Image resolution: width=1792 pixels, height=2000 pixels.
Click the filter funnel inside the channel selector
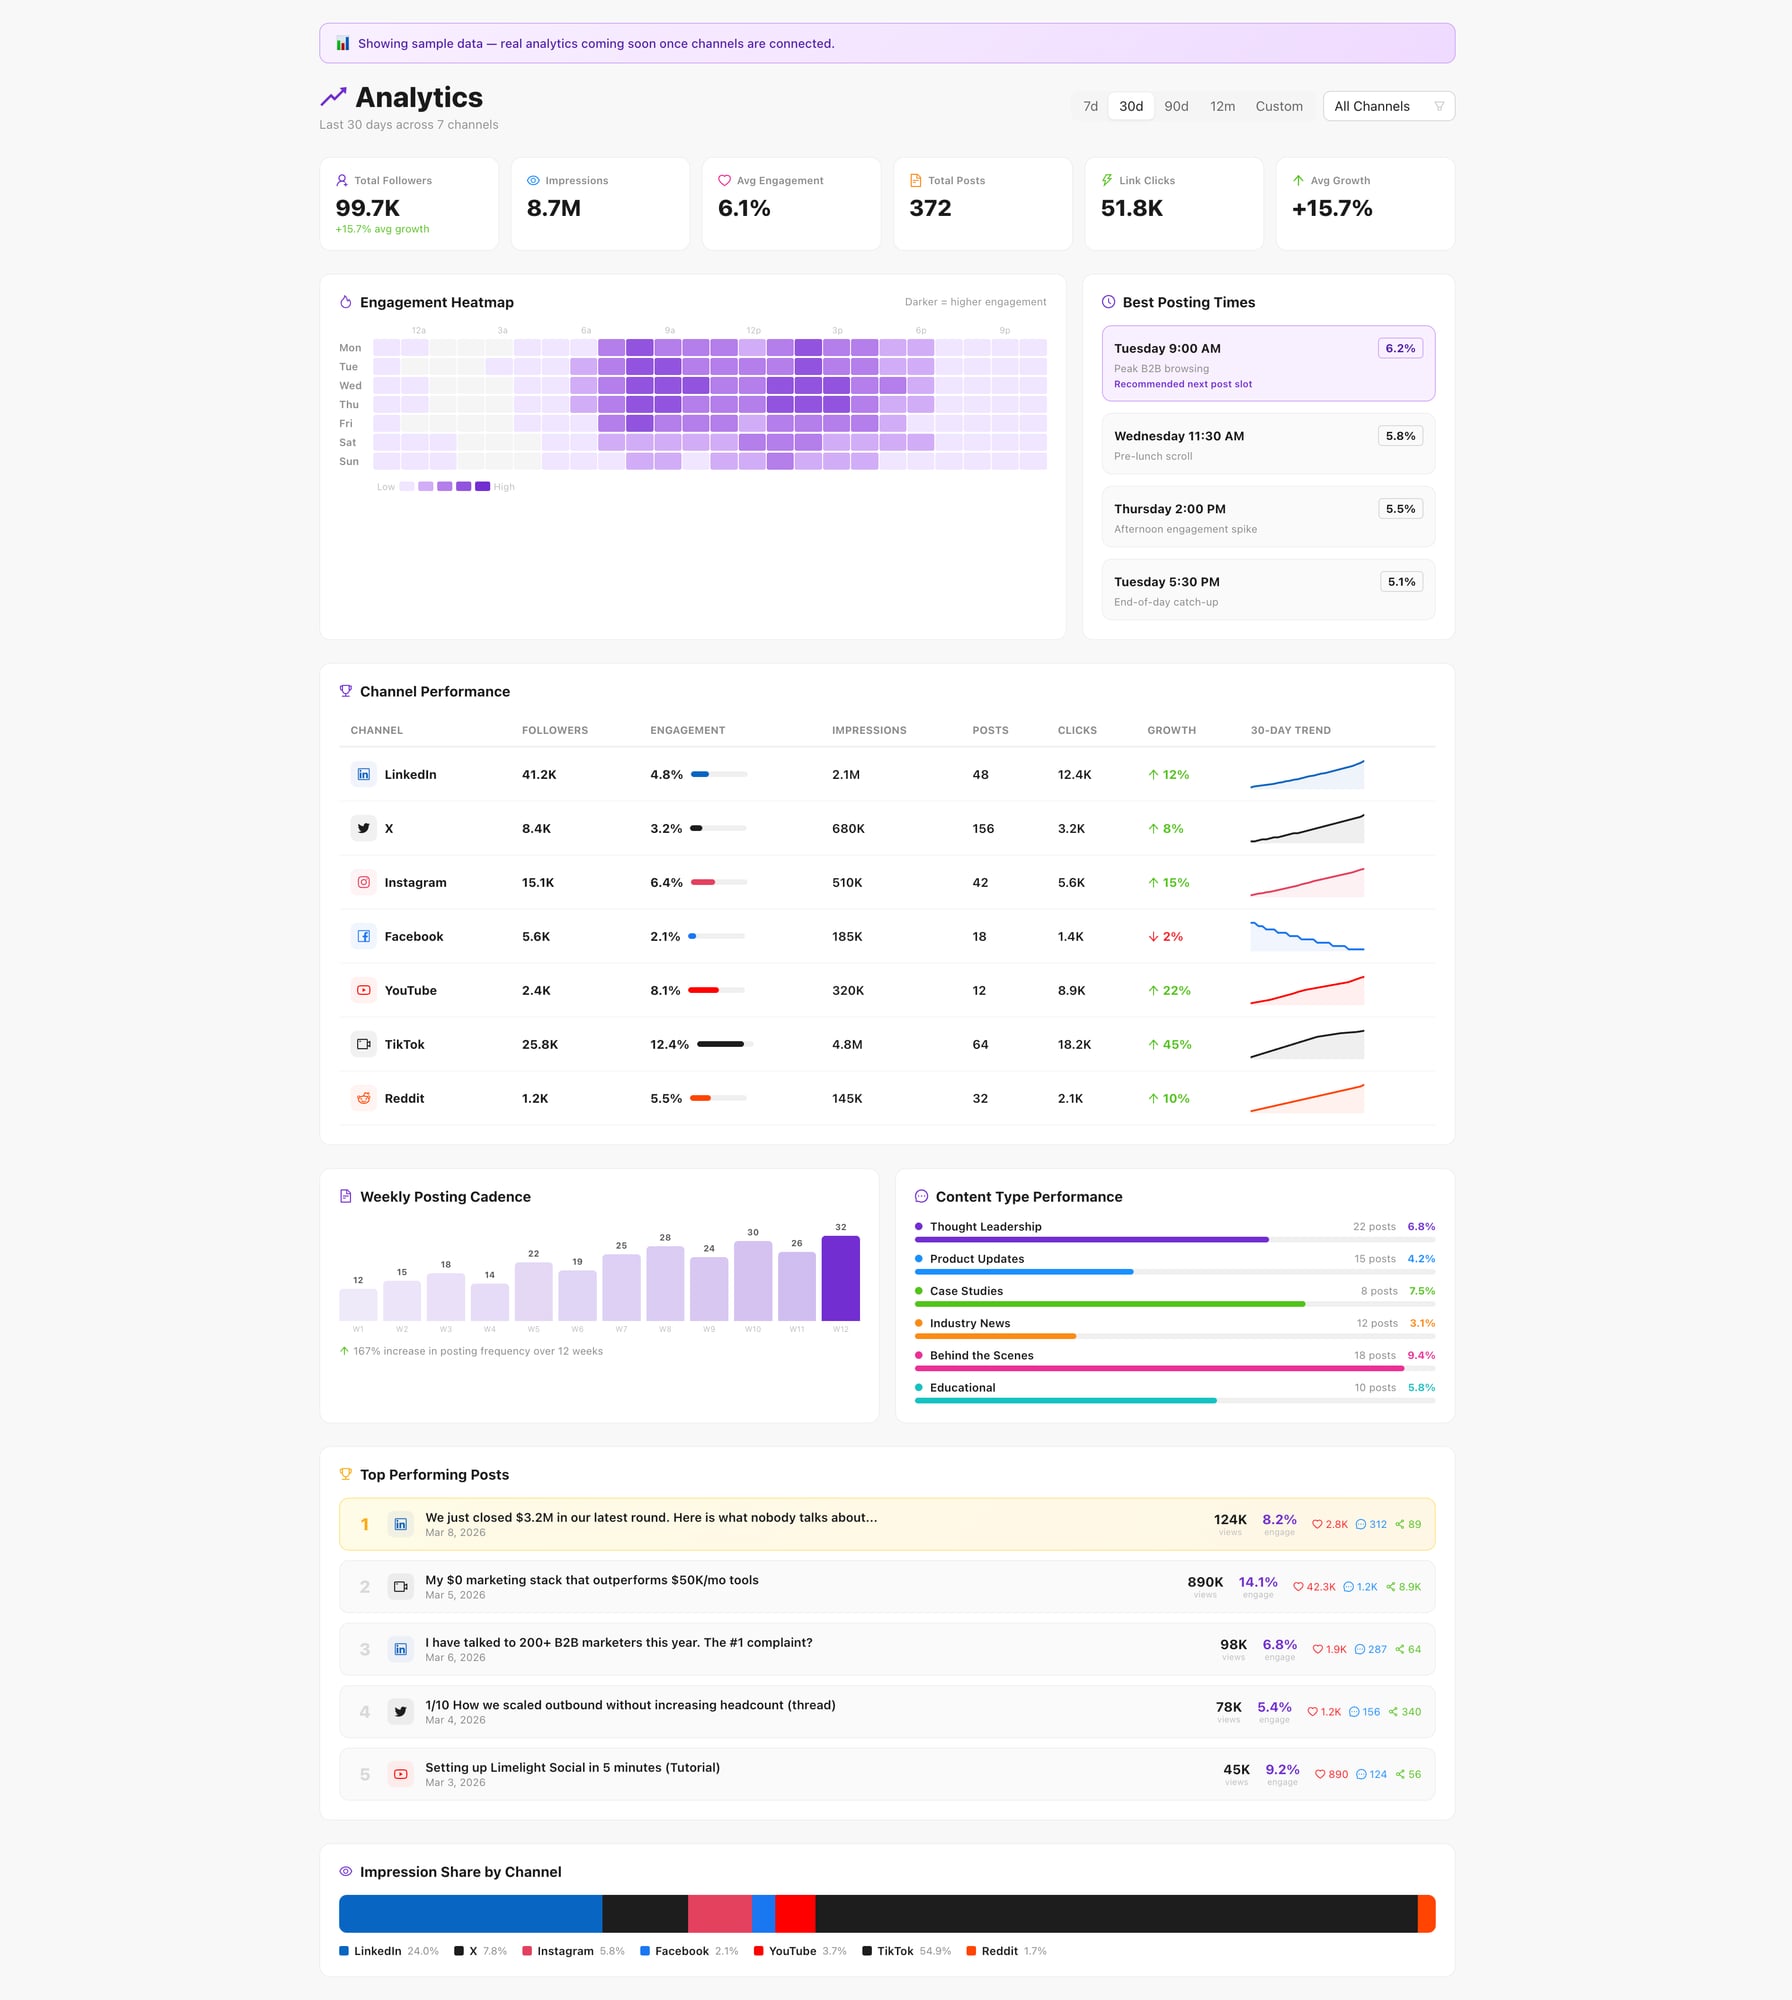tap(1440, 106)
